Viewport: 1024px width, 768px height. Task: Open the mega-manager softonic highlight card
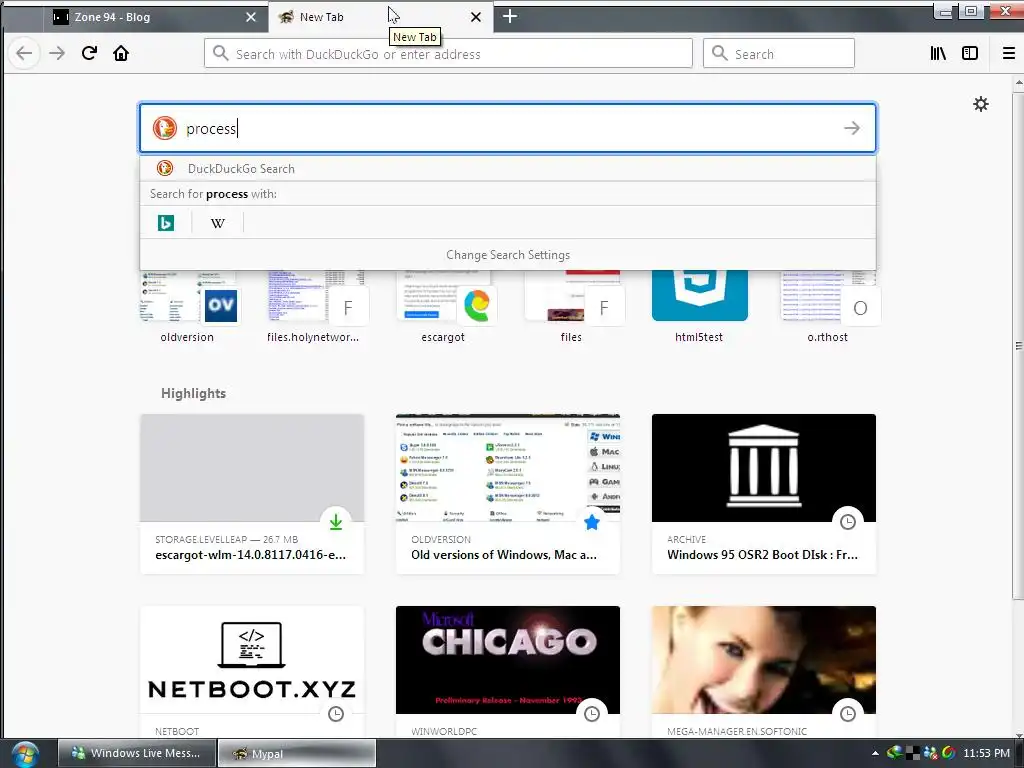coord(763,672)
